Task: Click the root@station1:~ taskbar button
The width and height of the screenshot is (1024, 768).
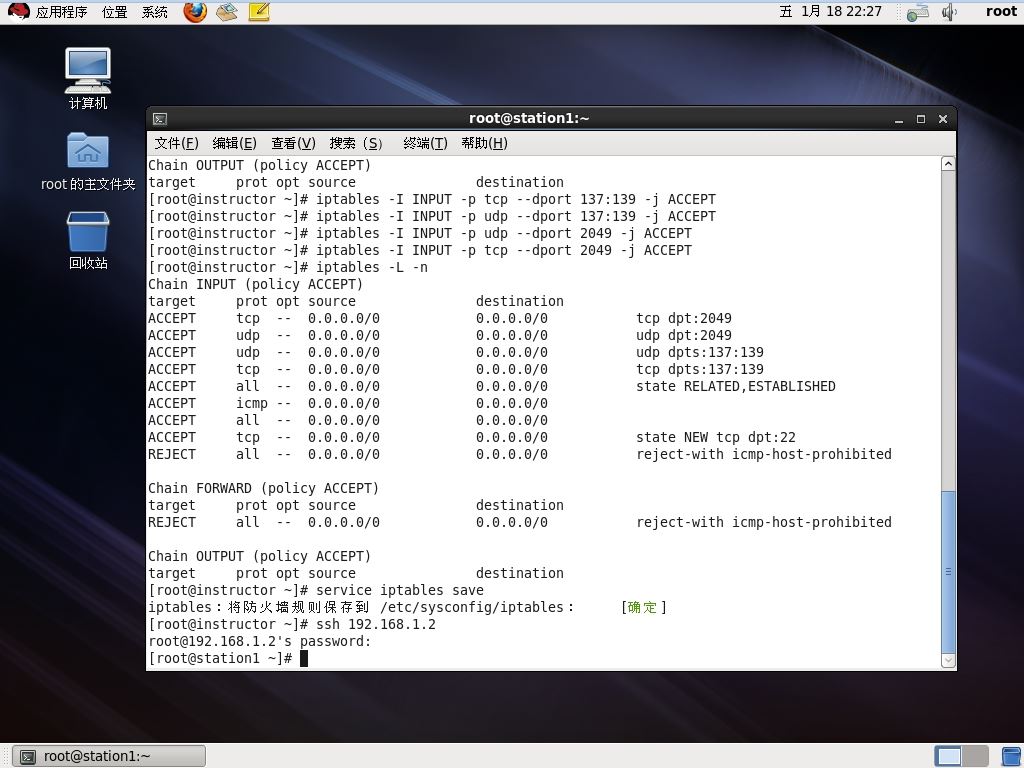Action: click(x=109, y=756)
